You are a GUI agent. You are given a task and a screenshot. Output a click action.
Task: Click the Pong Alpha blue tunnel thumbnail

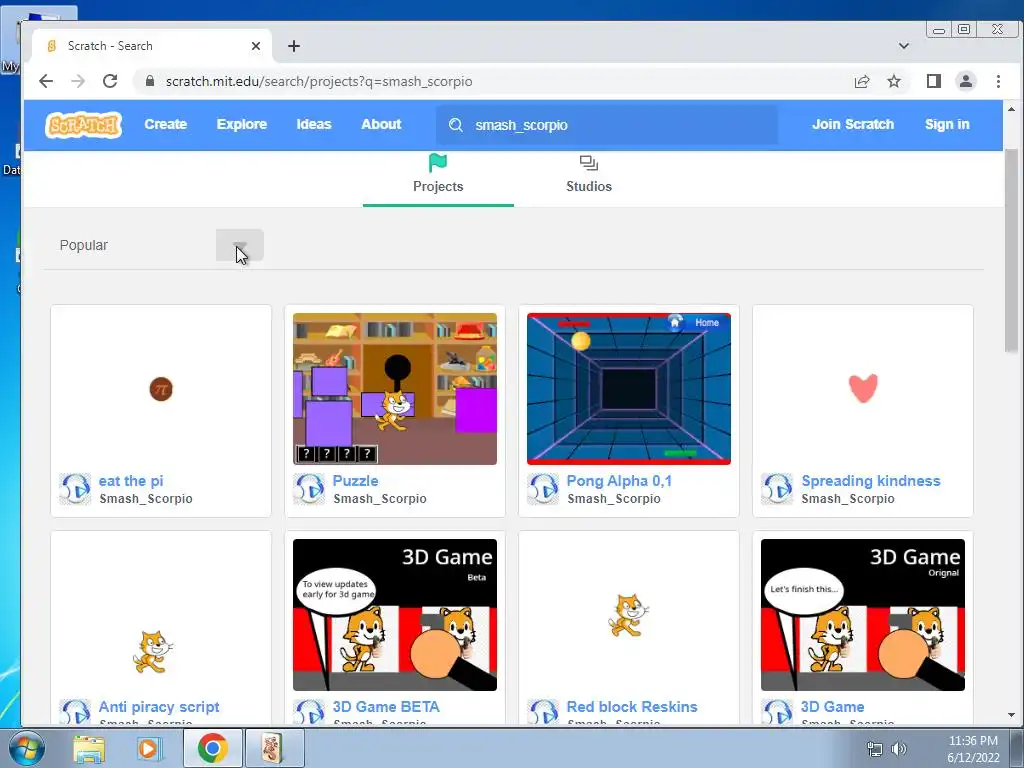coord(629,389)
